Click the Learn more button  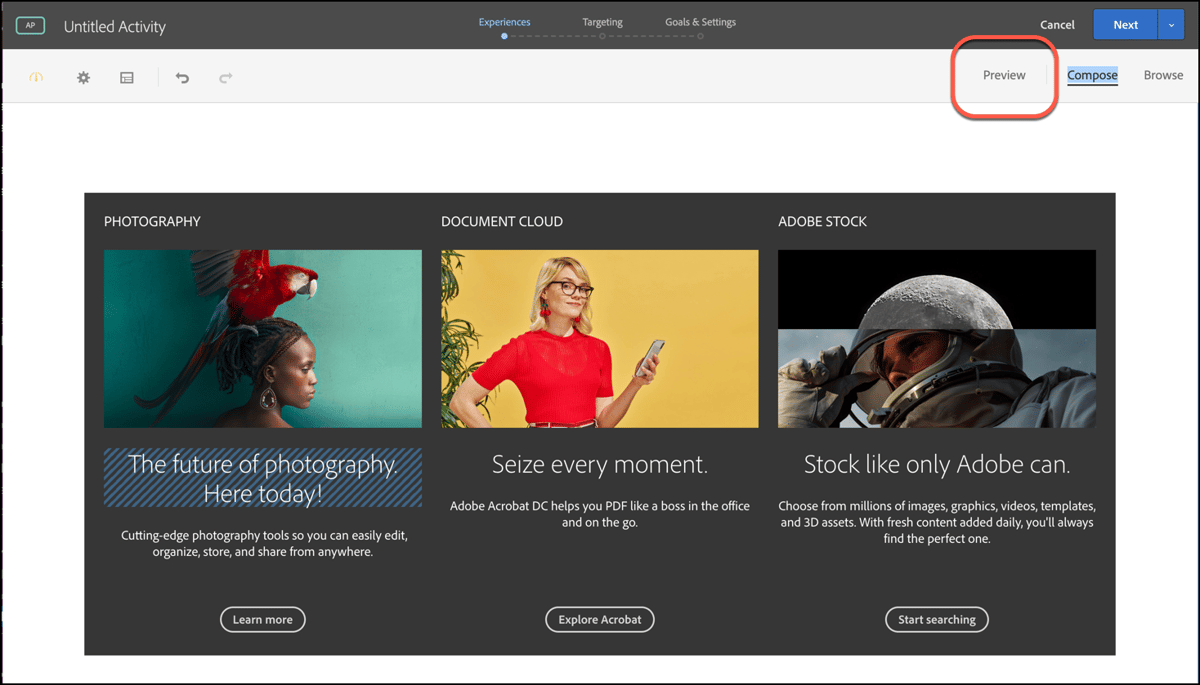tap(263, 620)
